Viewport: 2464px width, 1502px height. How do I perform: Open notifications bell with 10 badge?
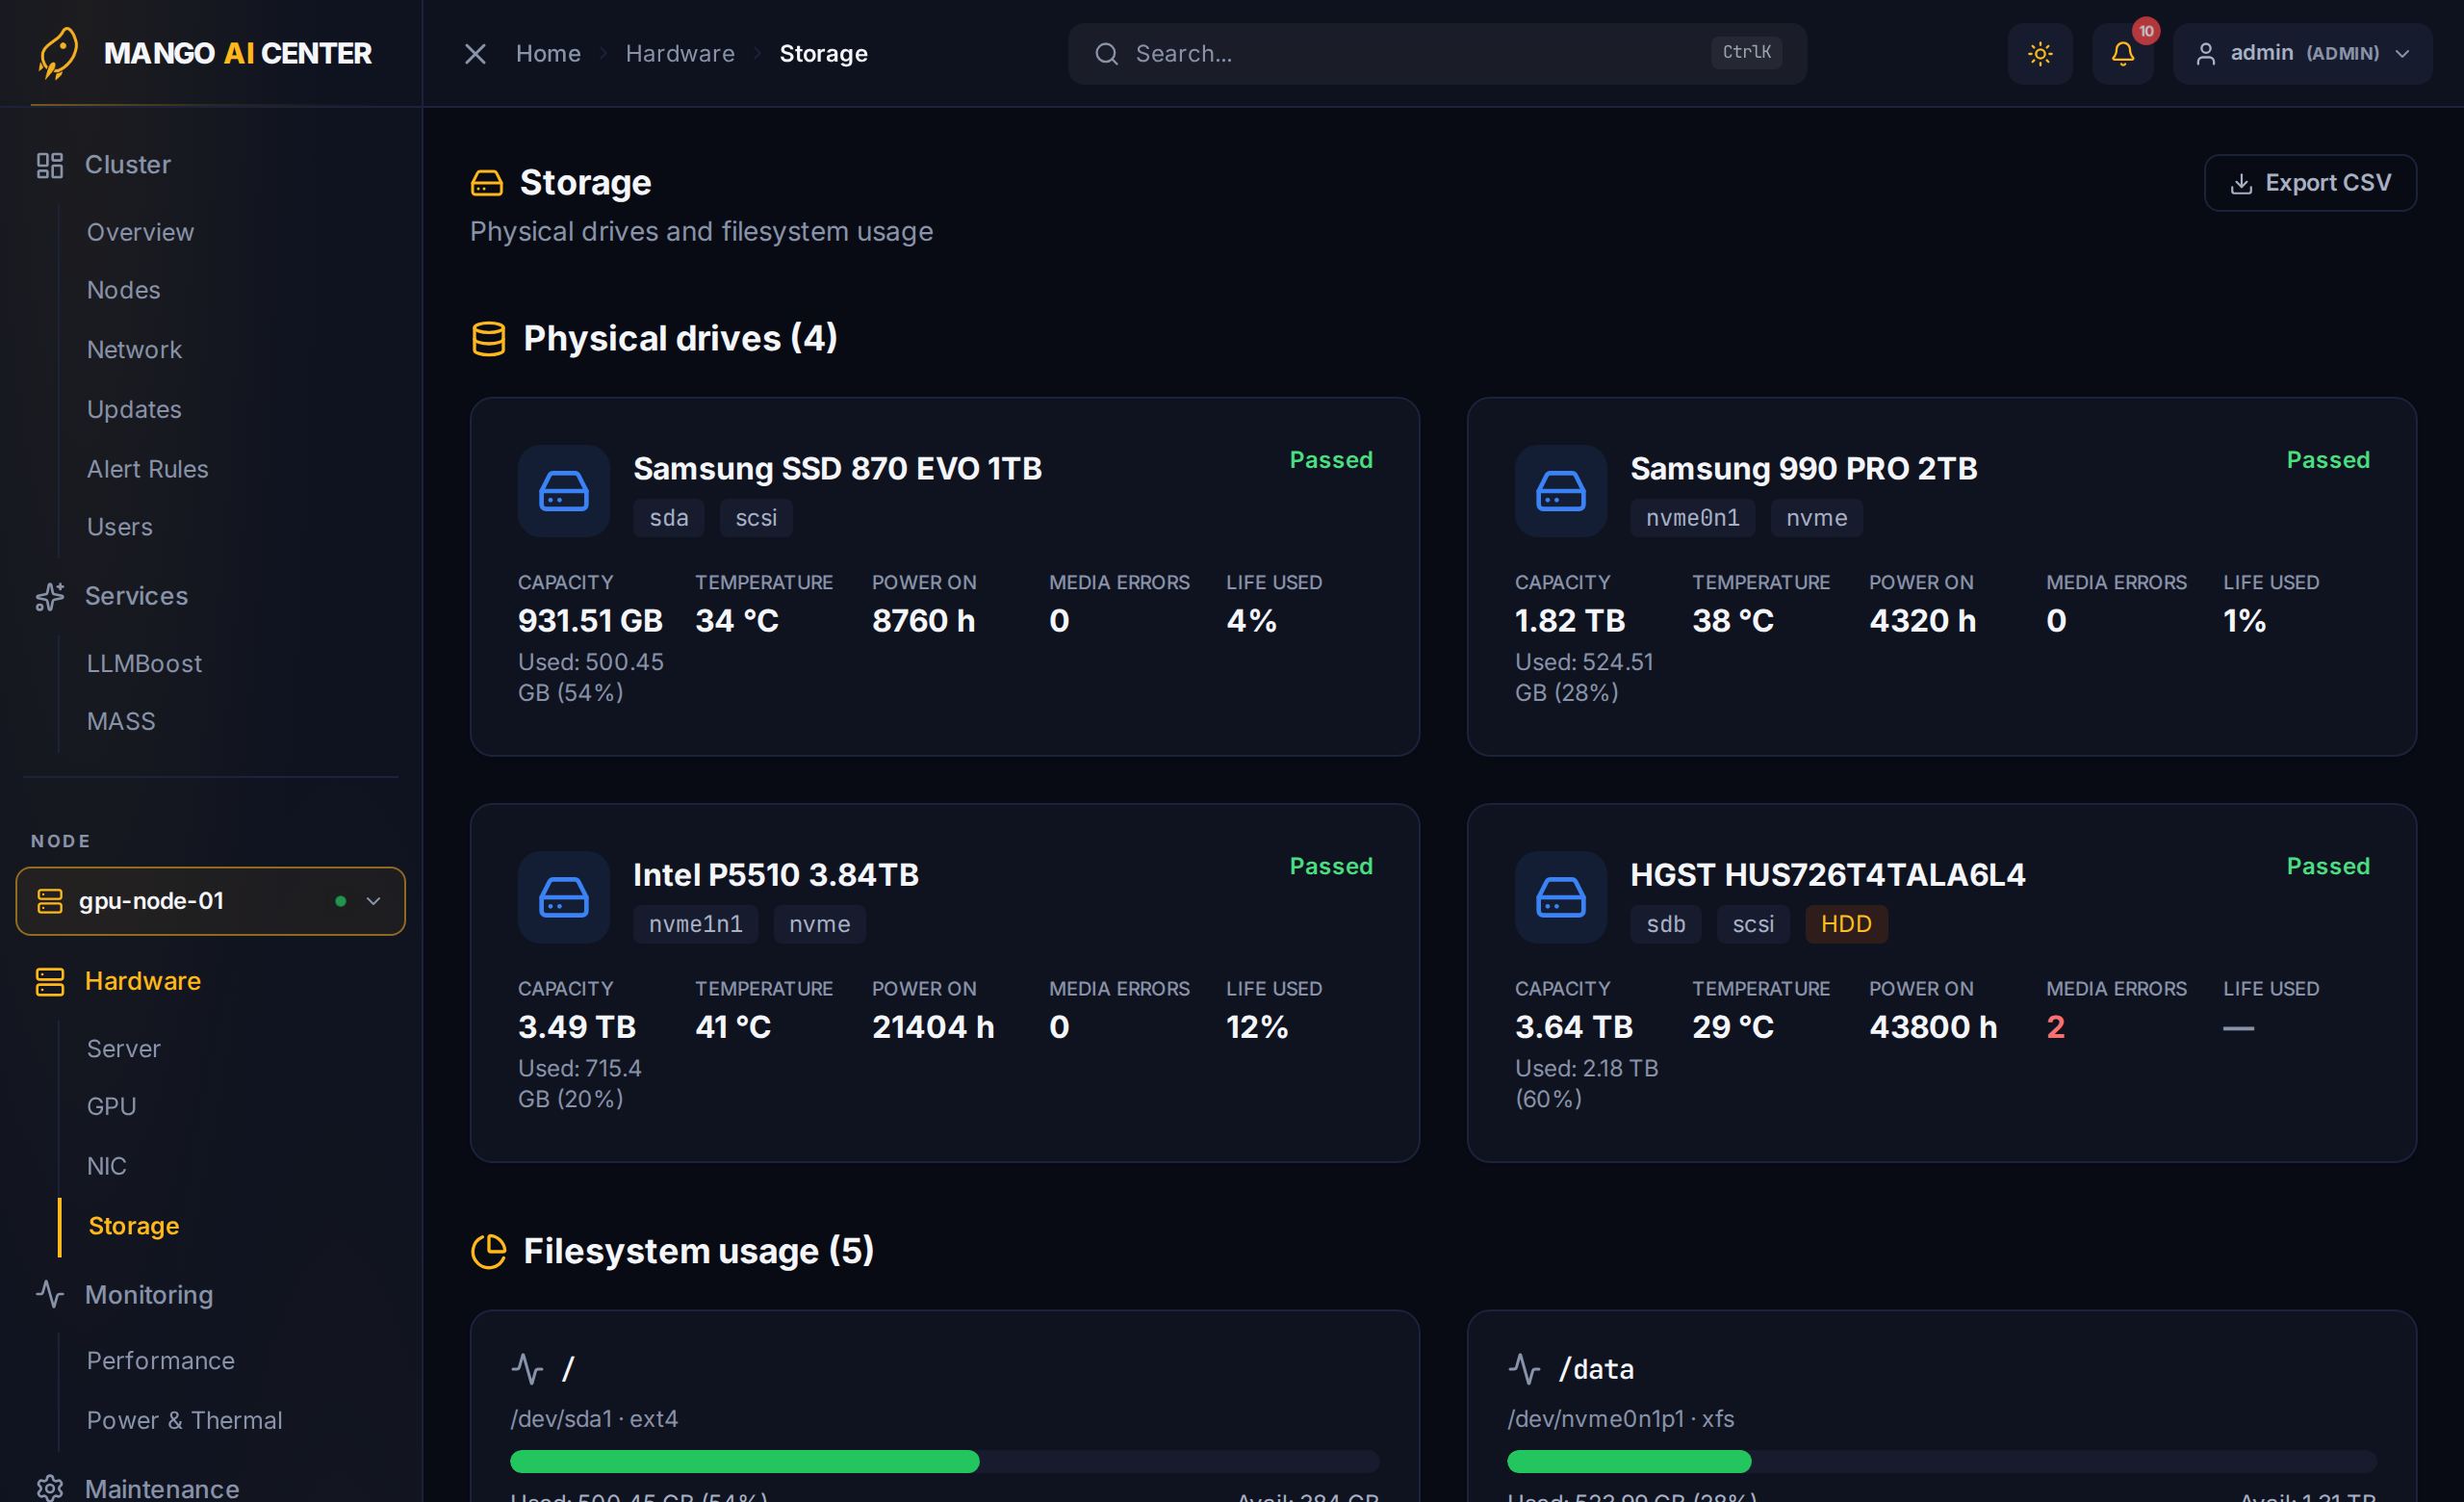[2123, 54]
